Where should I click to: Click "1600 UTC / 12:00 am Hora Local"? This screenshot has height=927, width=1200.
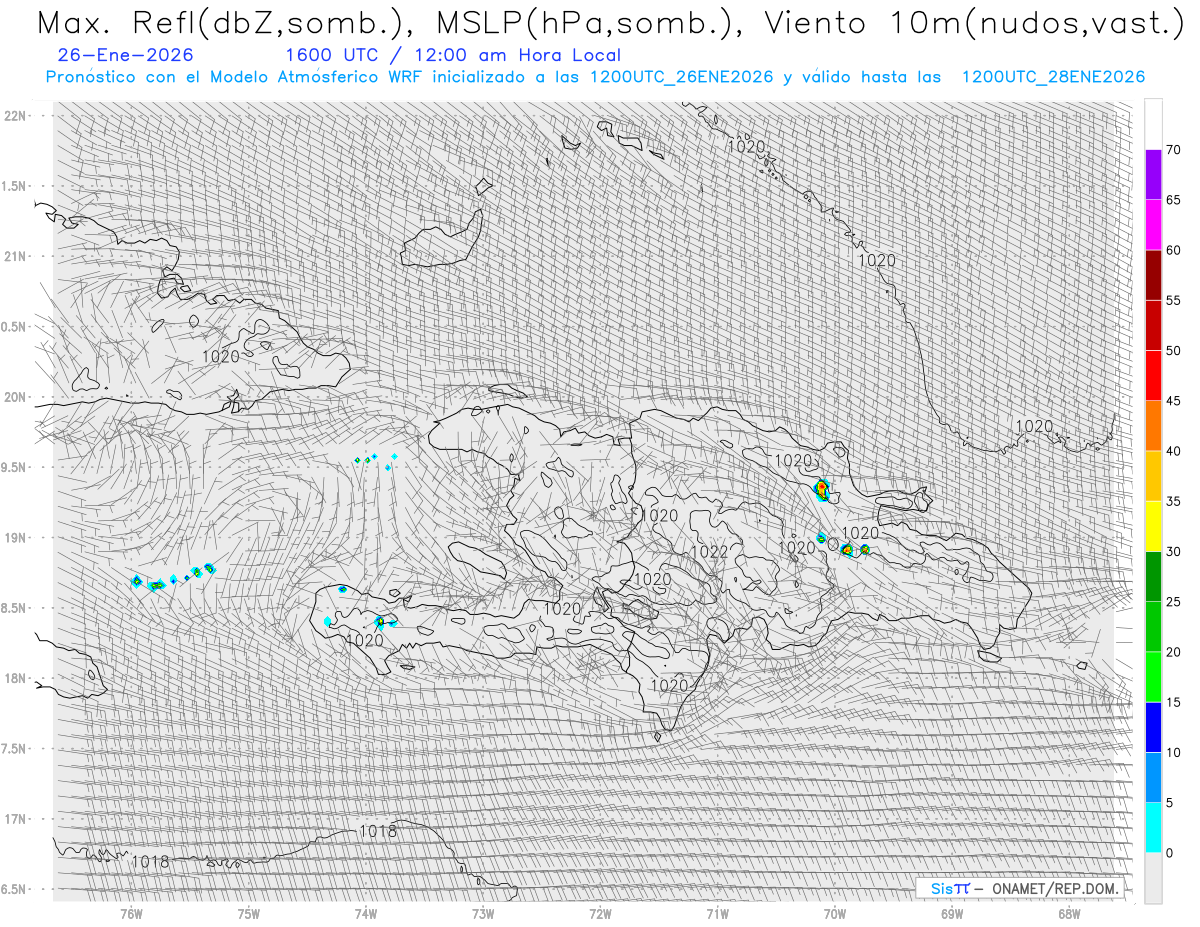click(453, 56)
